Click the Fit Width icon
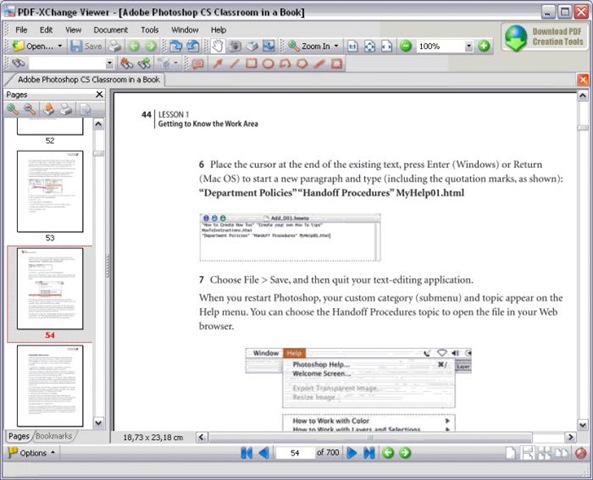Viewport: 593px width, 480px height. (x=387, y=46)
